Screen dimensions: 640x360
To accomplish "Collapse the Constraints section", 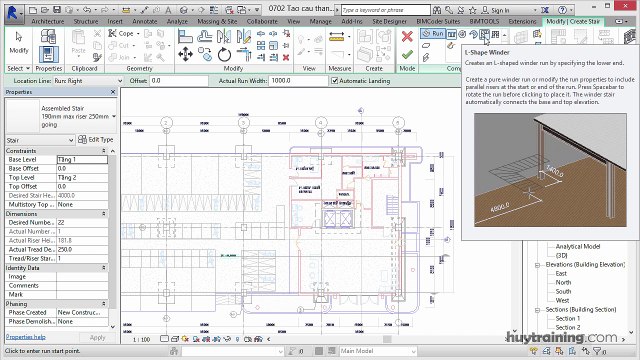I will (104, 151).
